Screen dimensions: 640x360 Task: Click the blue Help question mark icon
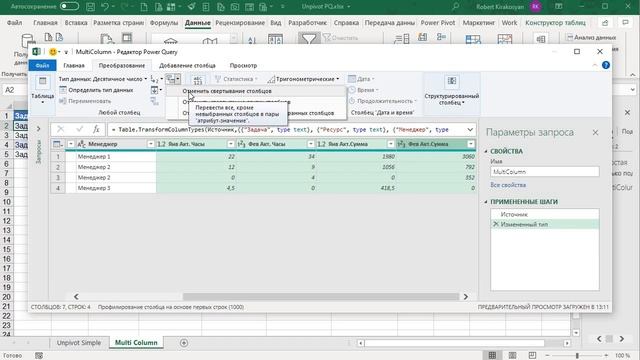(x=606, y=65)
